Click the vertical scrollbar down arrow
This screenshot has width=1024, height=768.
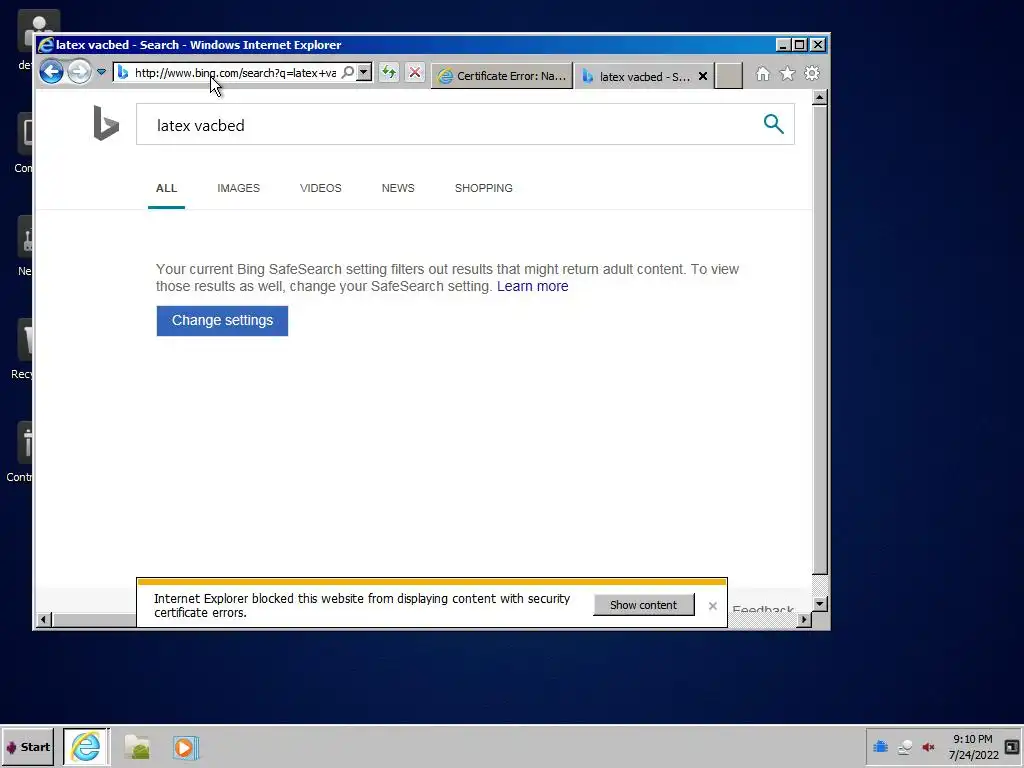tap(820, 603)
